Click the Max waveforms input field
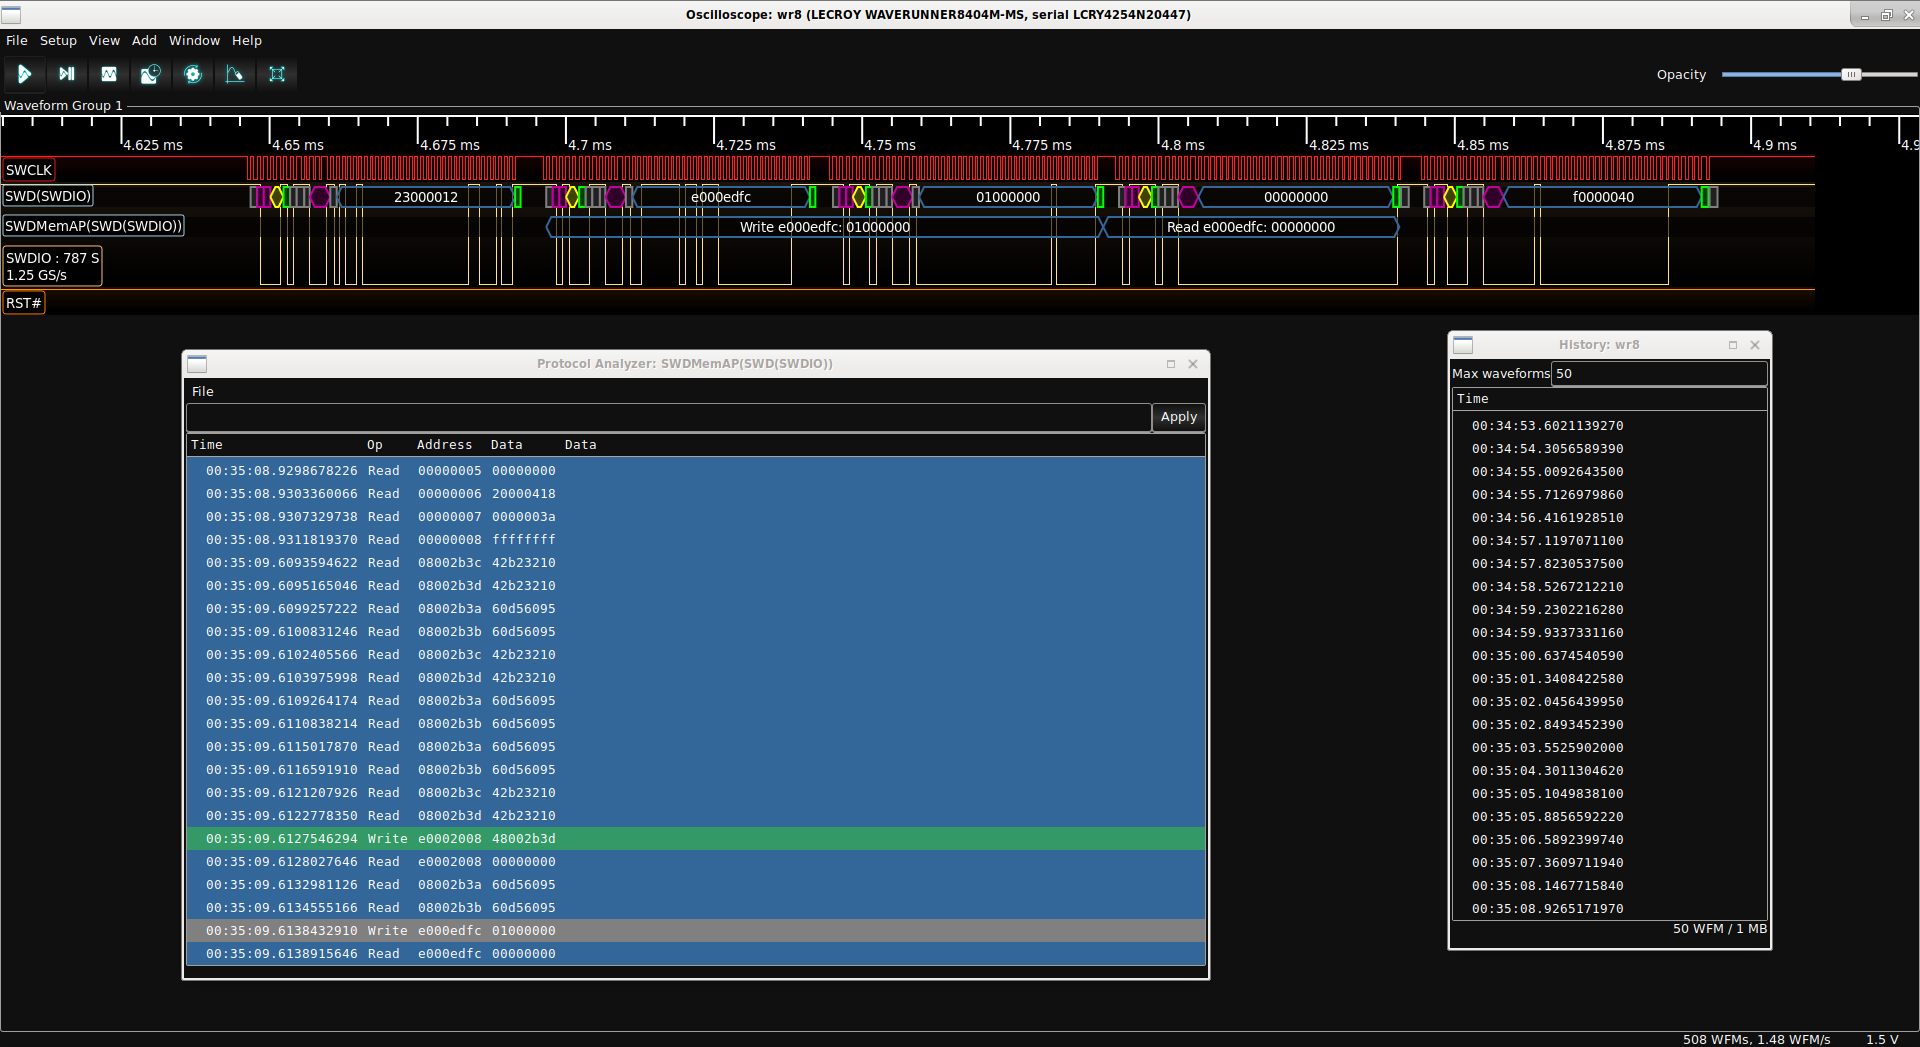Viewport: 1920px width, 1047px height. coord(1659,374)
